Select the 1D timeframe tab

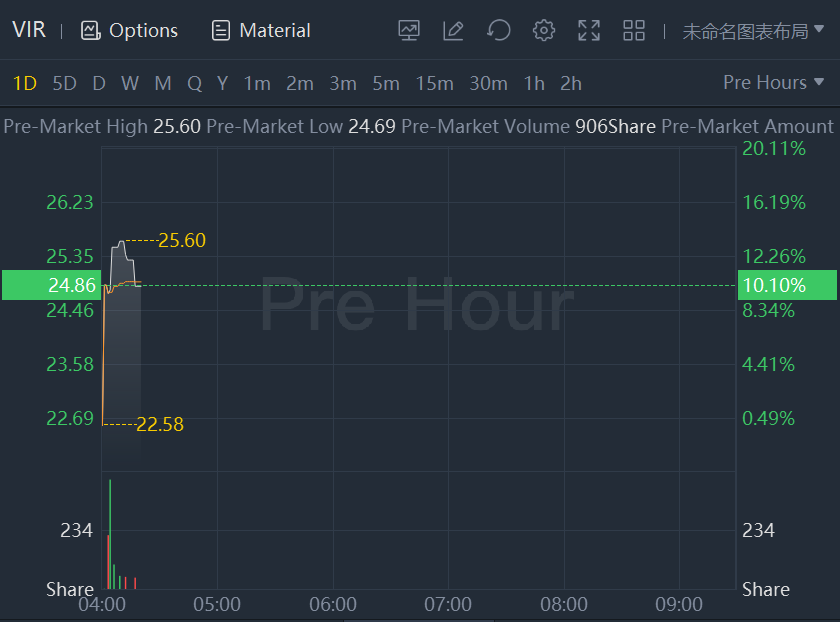(24, 83)
